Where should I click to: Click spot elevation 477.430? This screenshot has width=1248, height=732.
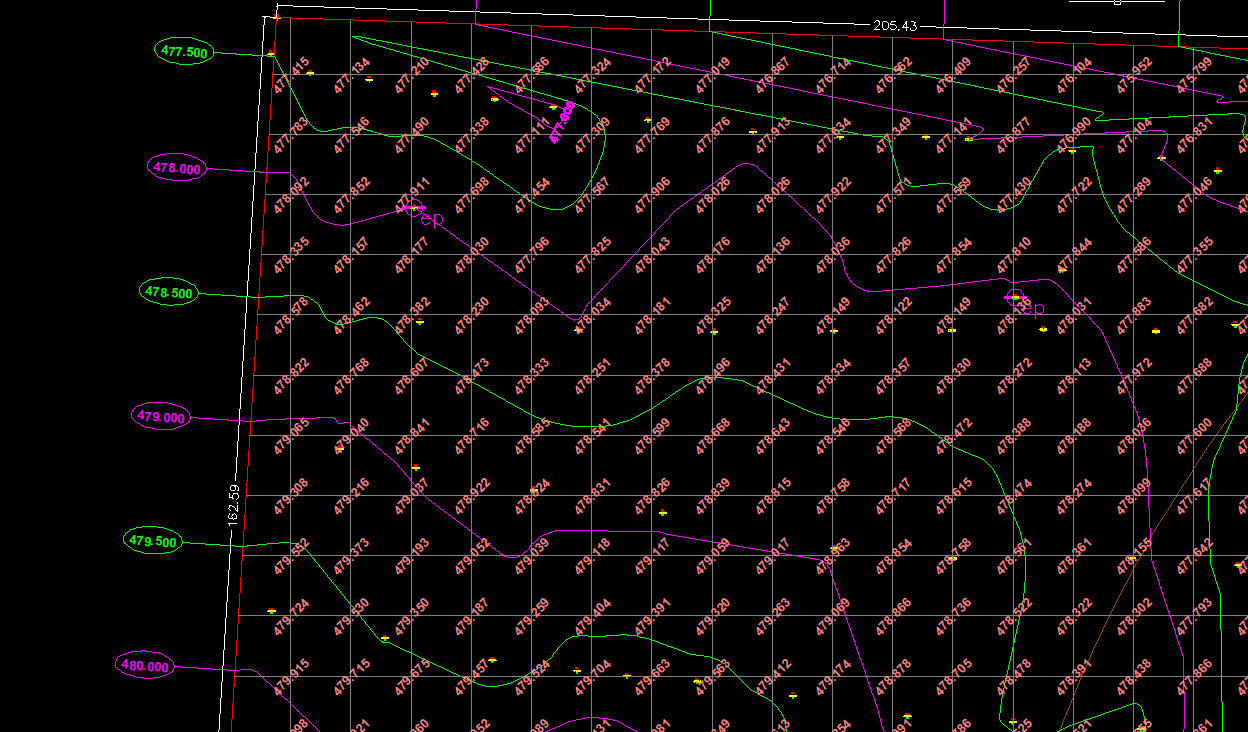pyautogui.click(x=1014, y=196)
